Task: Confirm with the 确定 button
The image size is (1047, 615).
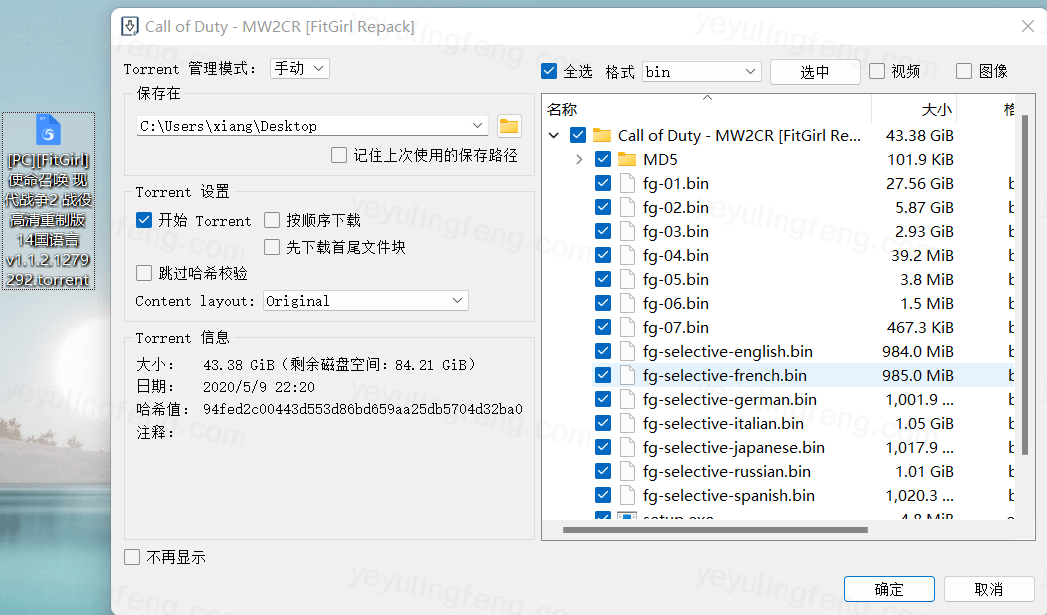Action: [x=889, y=589]
